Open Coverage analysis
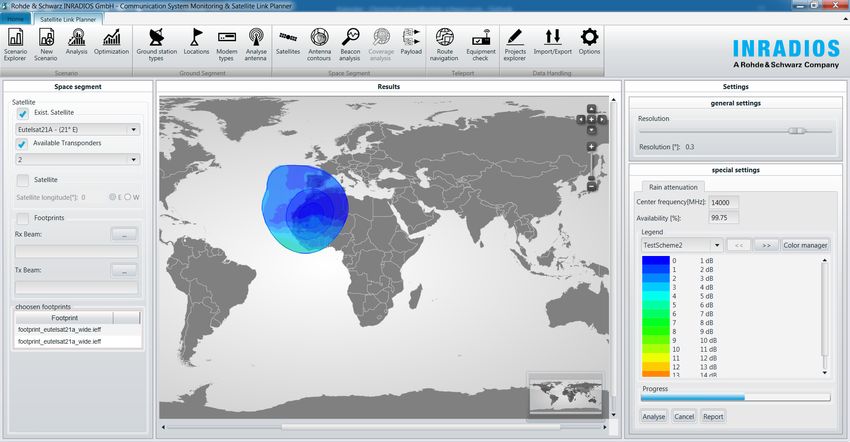 (x=381, y=44)
